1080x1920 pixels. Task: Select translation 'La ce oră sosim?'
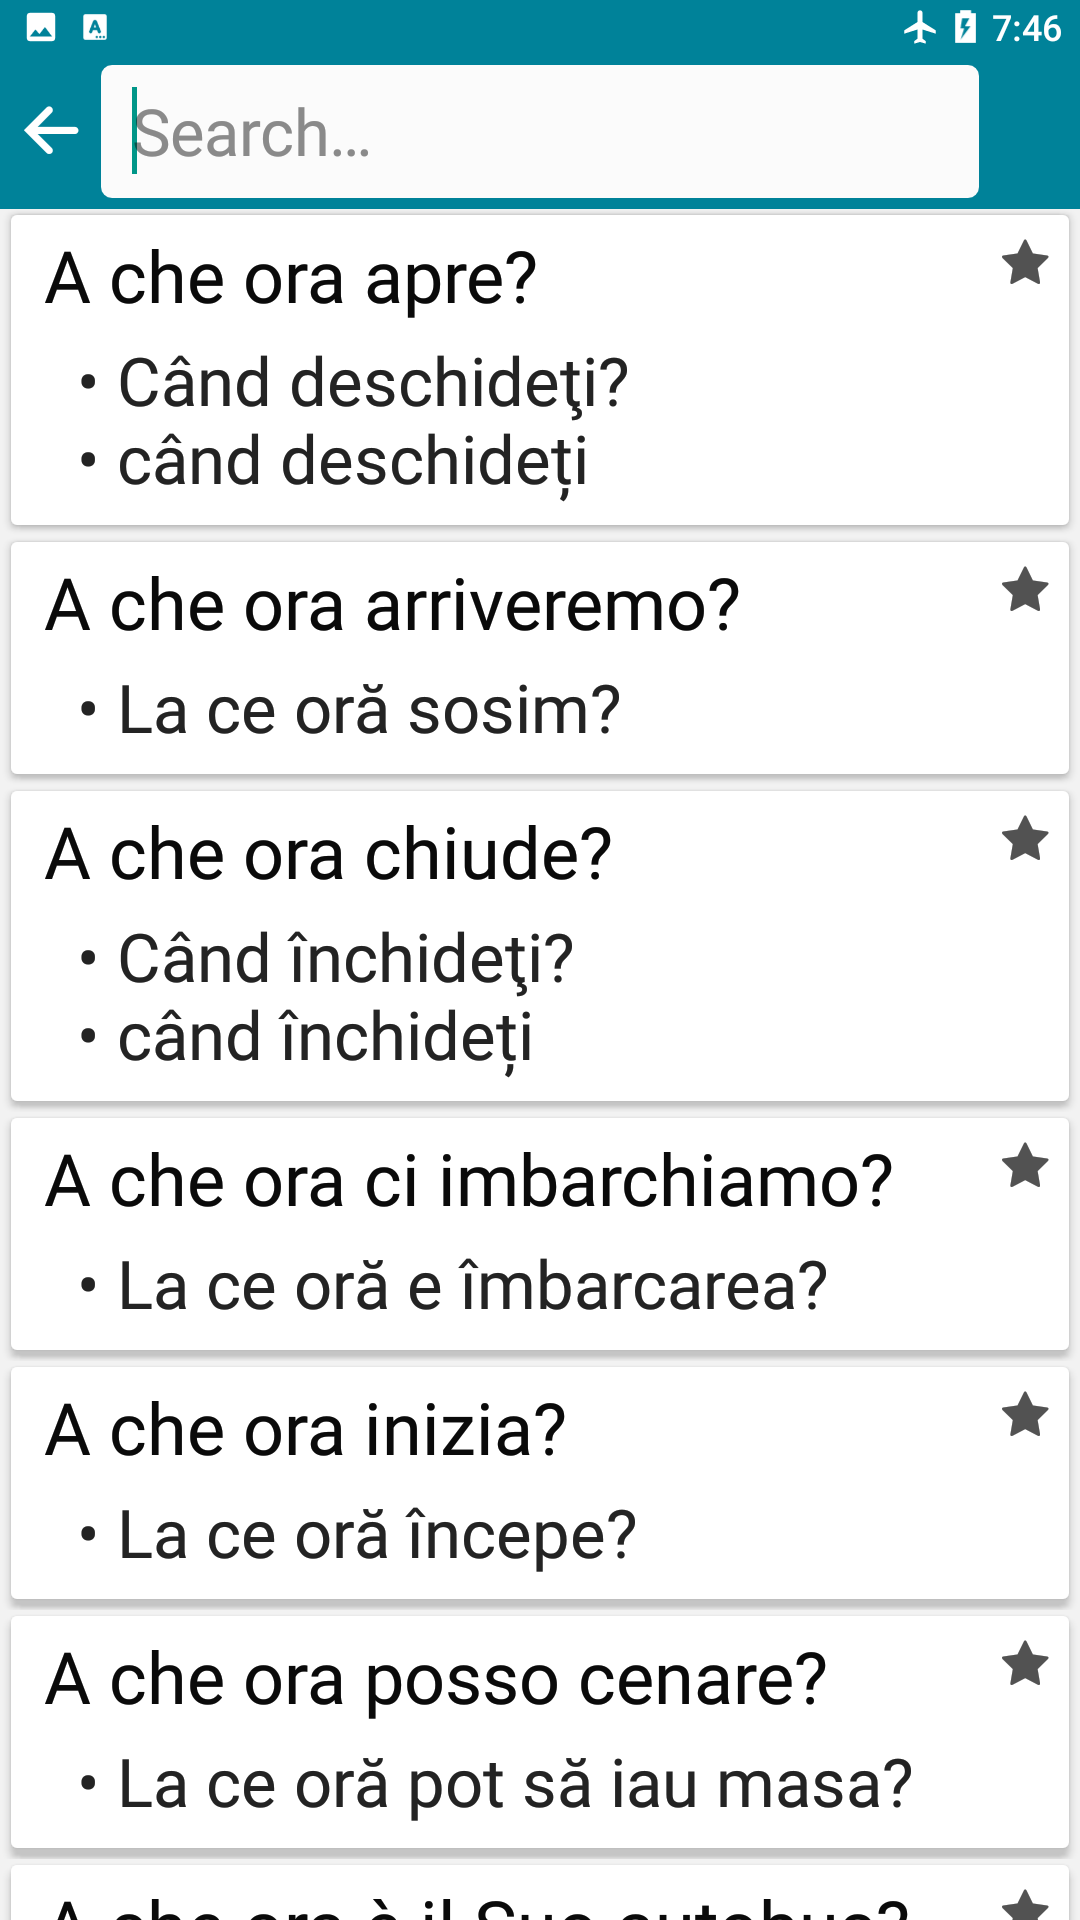coord(369,711)
